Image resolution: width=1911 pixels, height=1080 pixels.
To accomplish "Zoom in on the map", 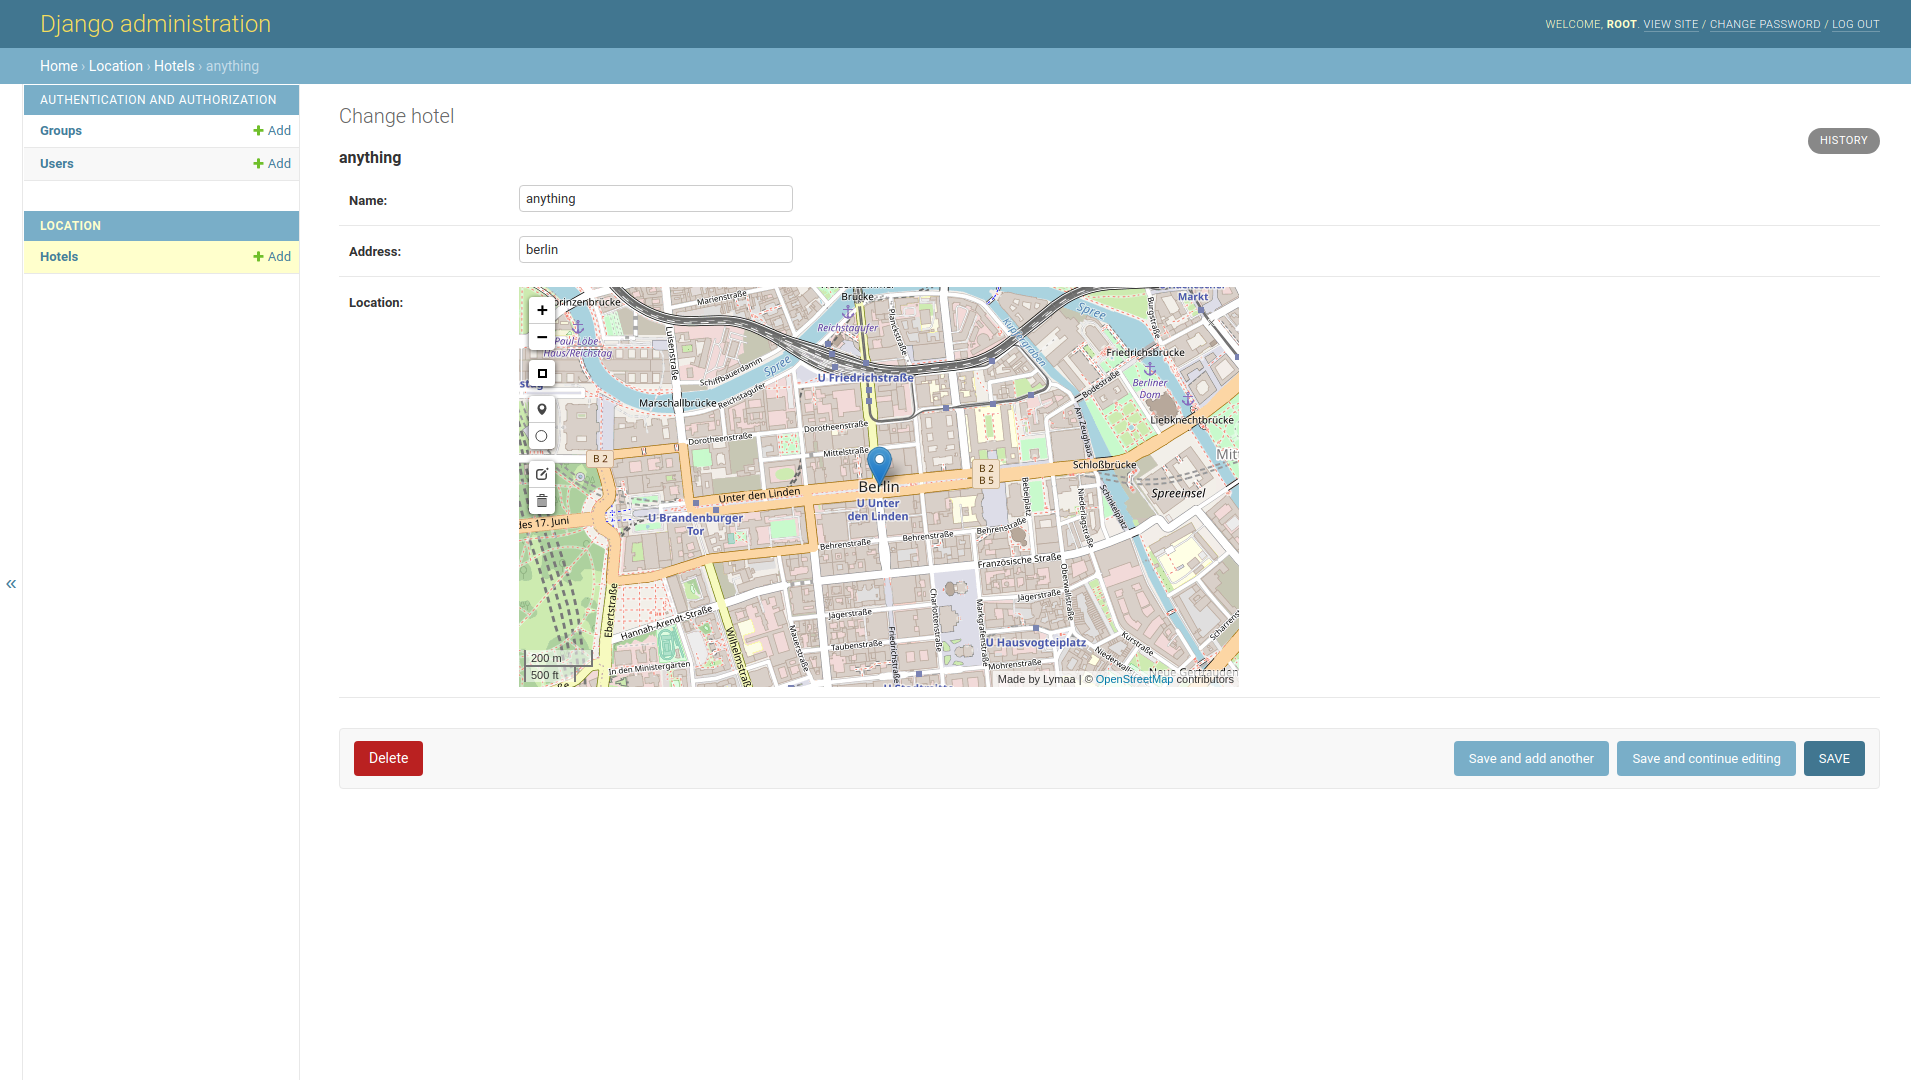I will [x=541, y=310].
